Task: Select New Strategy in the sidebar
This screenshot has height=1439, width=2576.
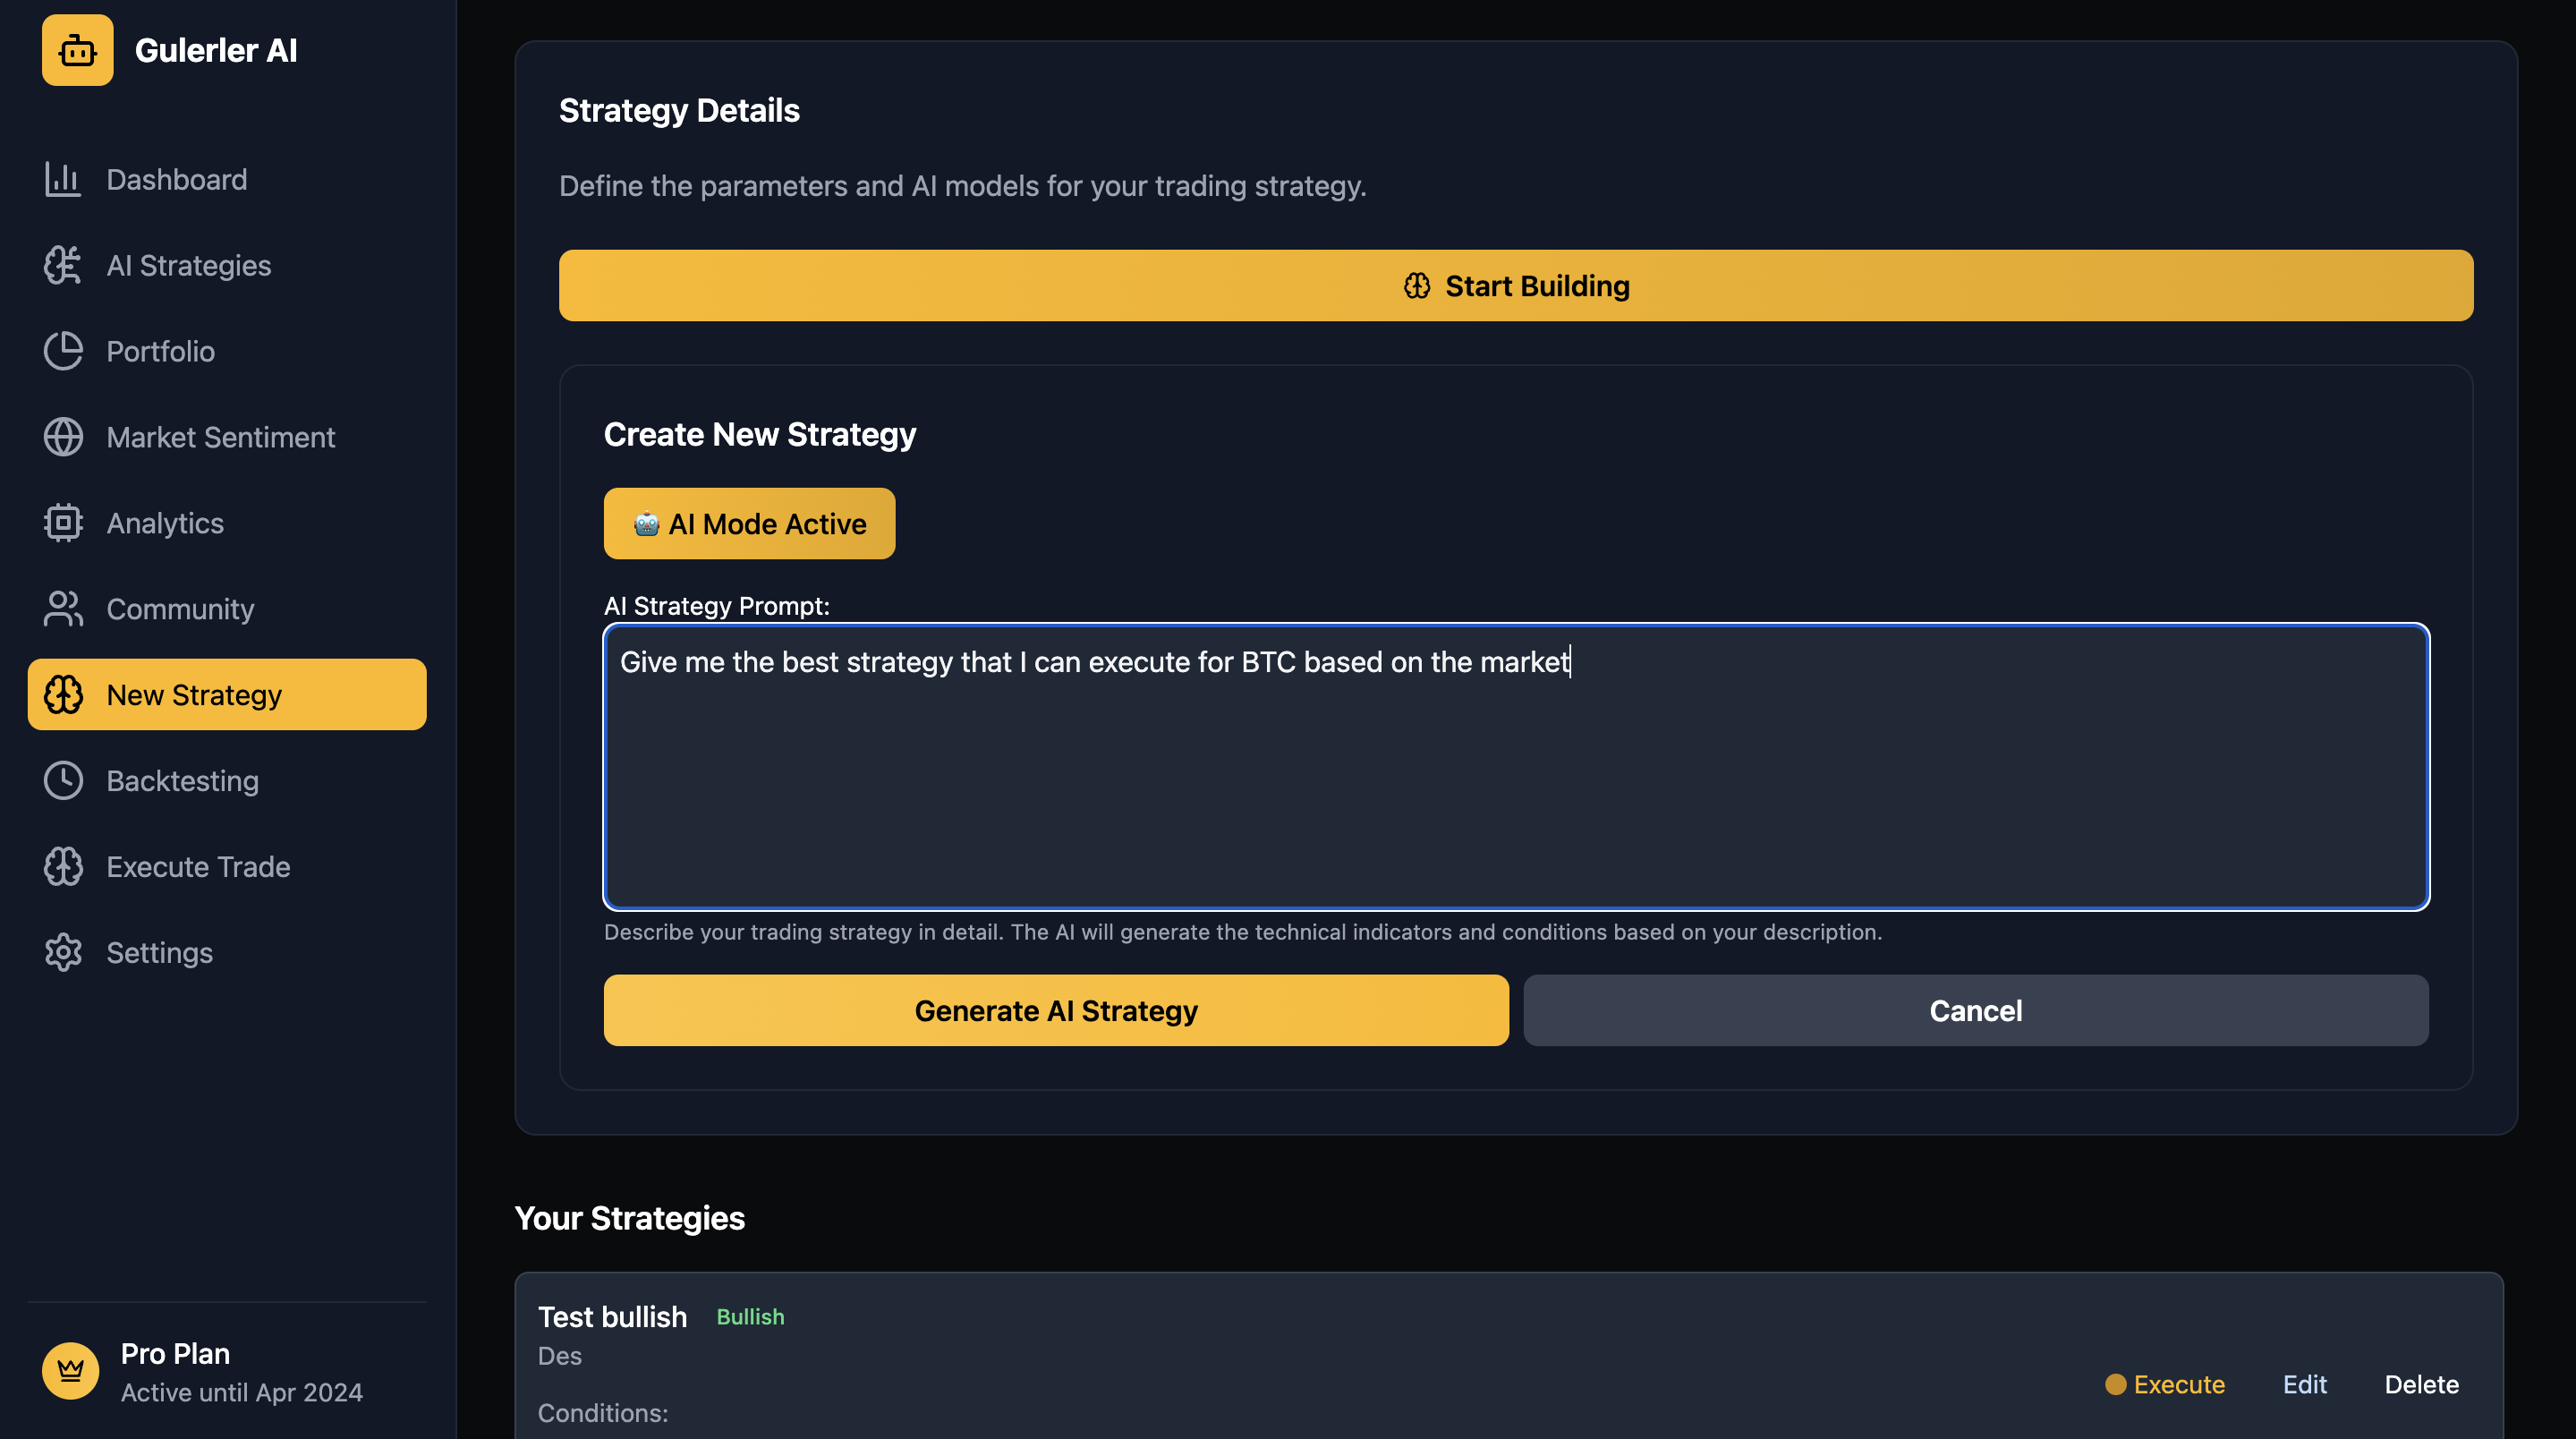Action: coord(227,695)
